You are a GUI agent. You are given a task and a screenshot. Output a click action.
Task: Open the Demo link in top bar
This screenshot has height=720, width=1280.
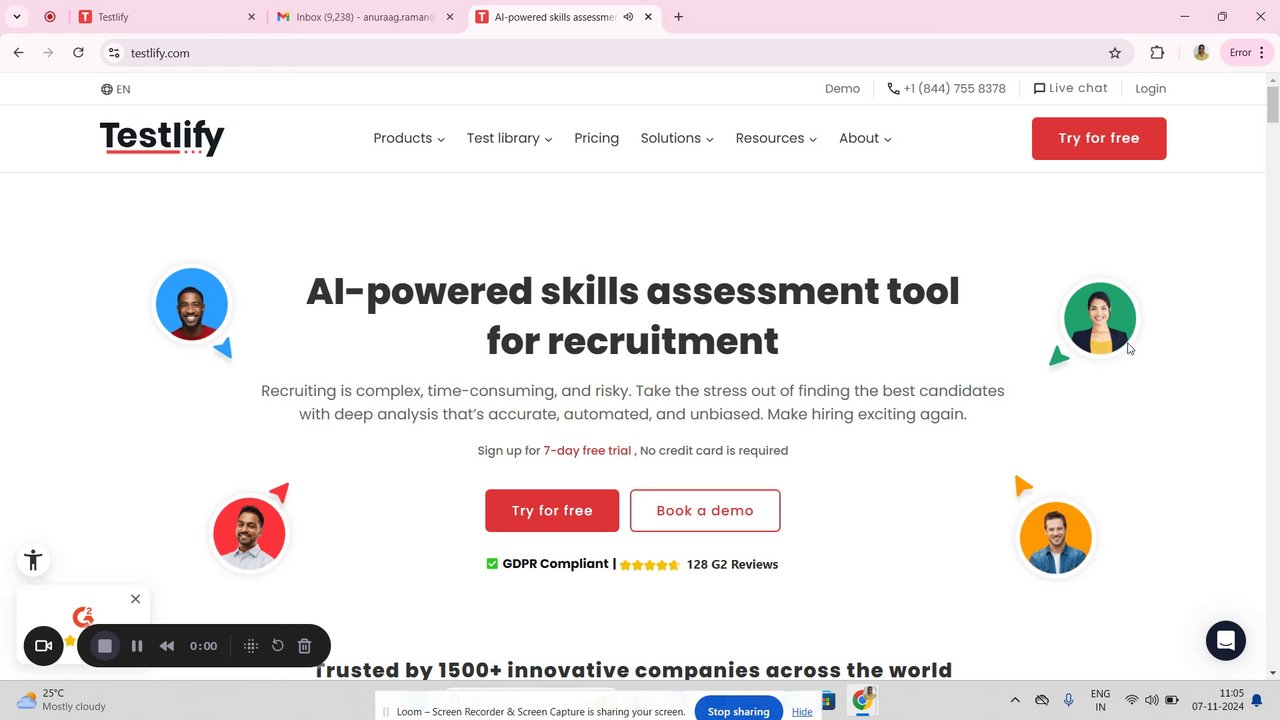click(x=842, y=89)
